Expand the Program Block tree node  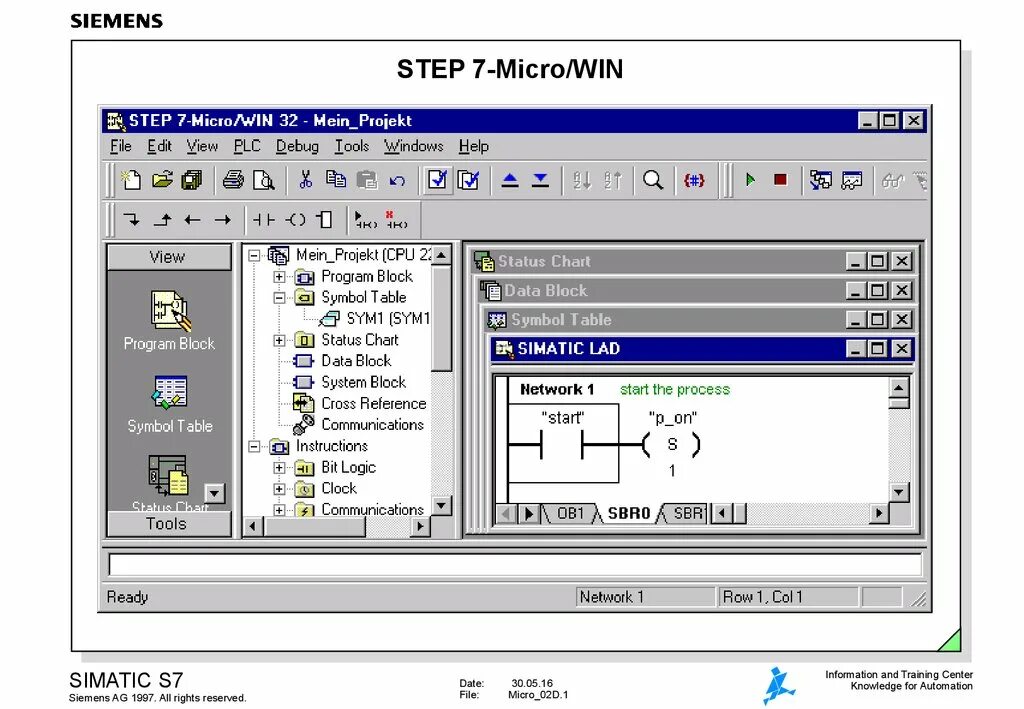coord(279,277)
